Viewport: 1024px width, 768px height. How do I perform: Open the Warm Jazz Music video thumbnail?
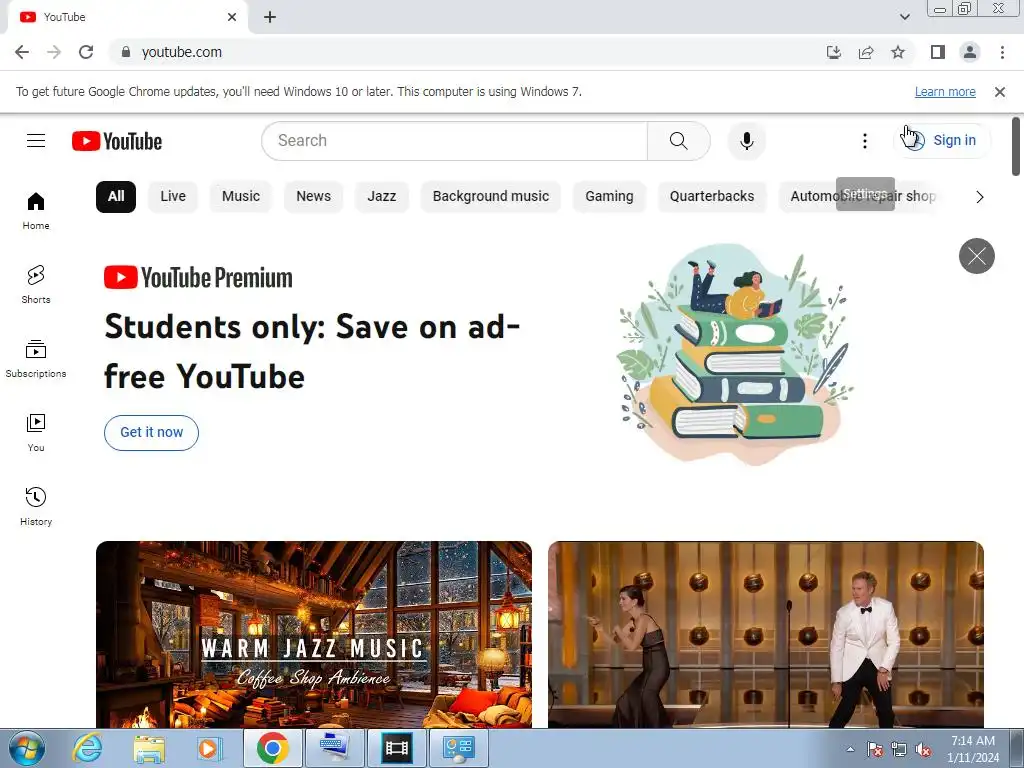(x=314, y=634)
